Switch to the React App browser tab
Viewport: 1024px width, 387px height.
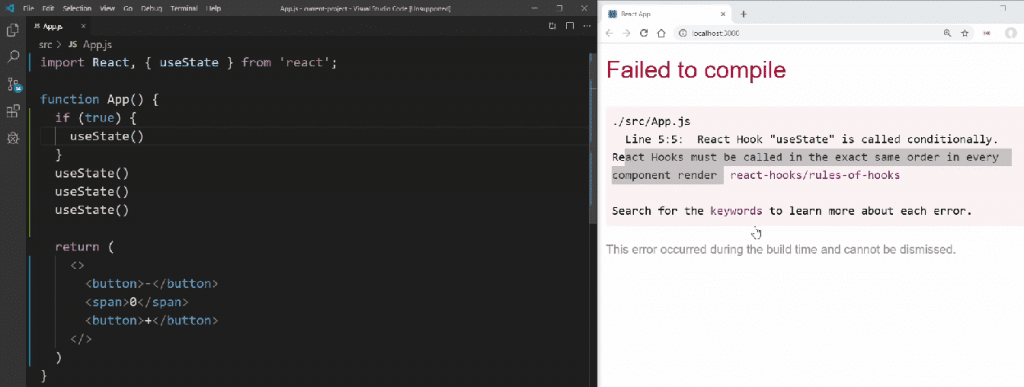pyautogui.click(x=665, y=14)
